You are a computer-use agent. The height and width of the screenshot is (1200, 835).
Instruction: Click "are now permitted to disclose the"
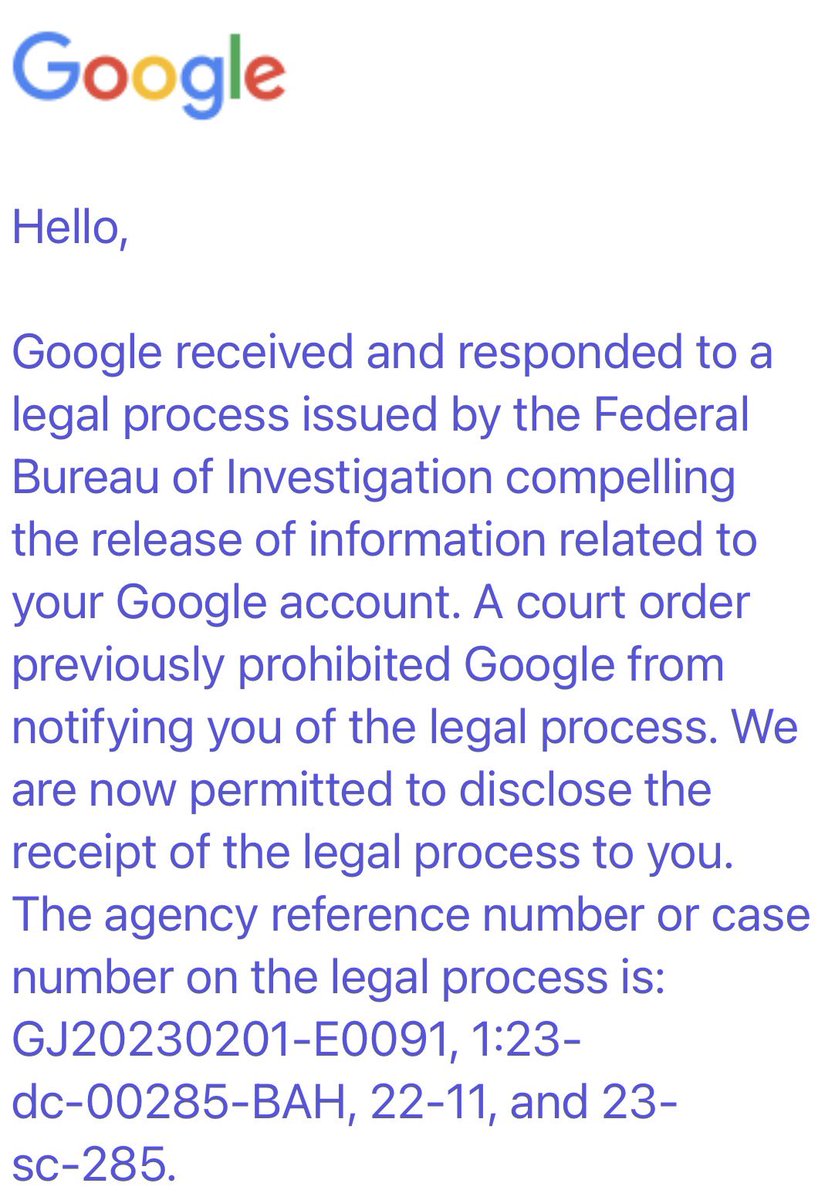[361, 788]
